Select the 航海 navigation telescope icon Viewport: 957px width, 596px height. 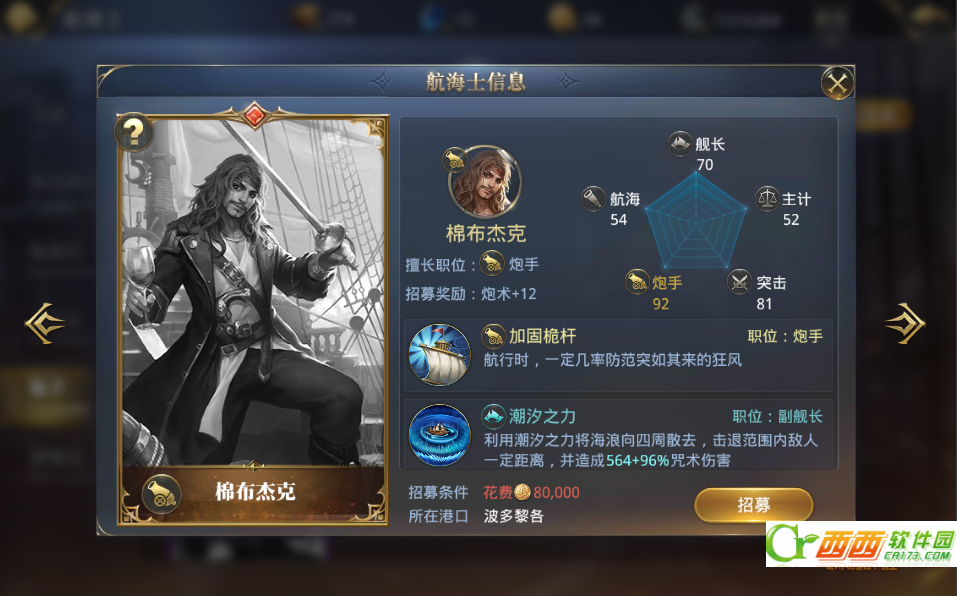[593, 199]
